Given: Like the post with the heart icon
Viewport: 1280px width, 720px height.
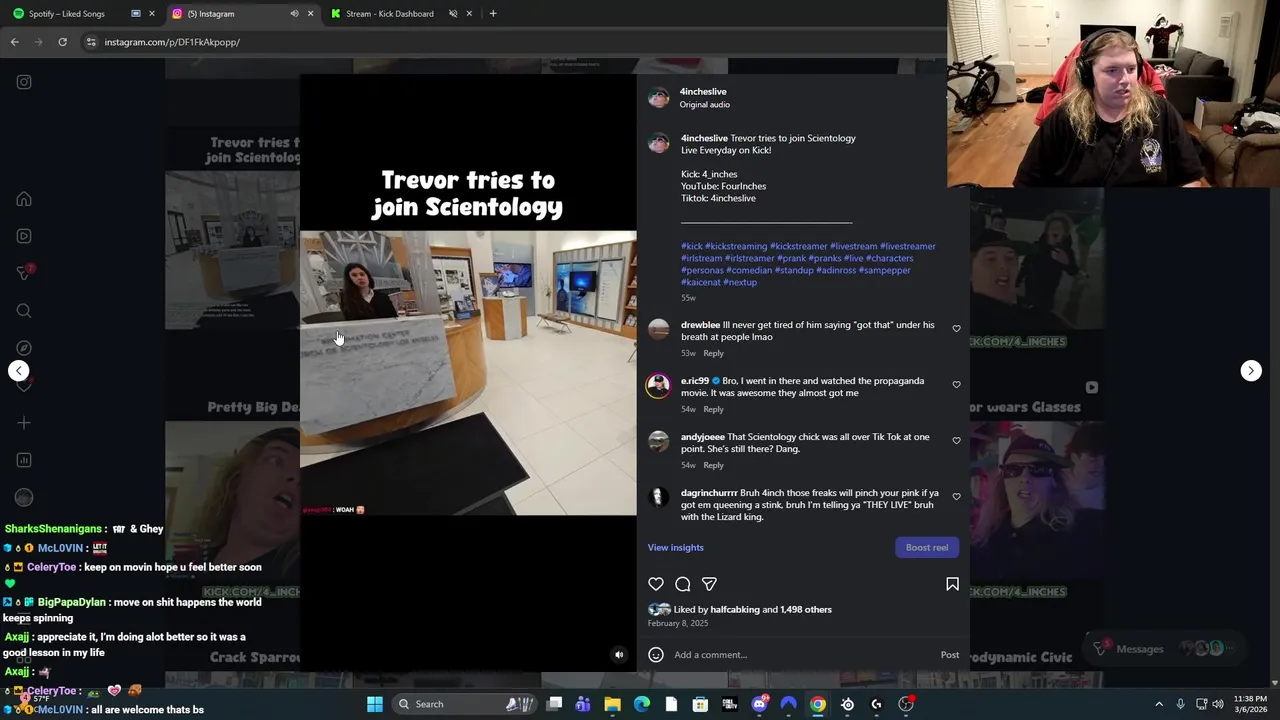Looking at the screenshot, I should (656, 584).
